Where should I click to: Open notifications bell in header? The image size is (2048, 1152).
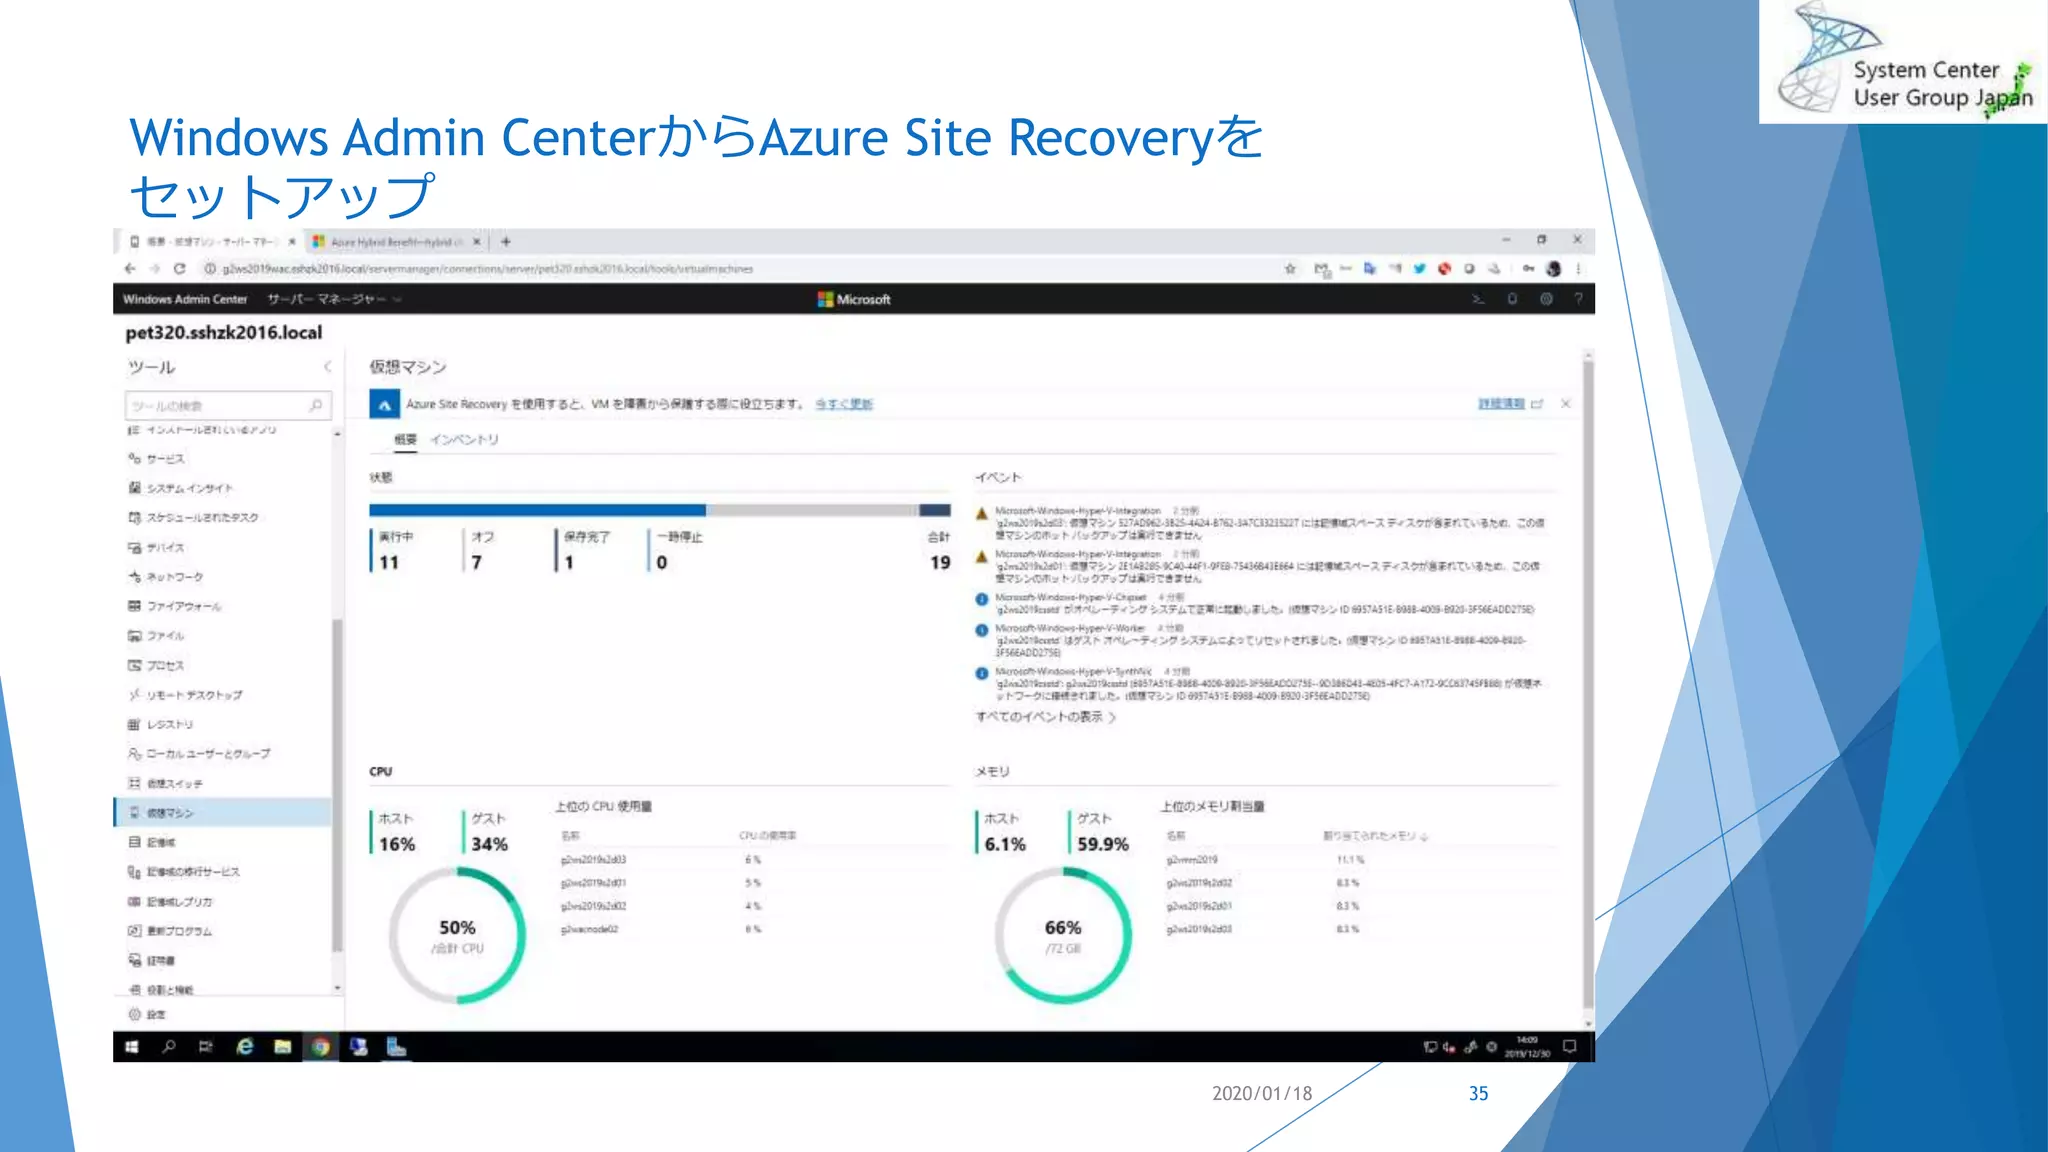[1512, 299]
